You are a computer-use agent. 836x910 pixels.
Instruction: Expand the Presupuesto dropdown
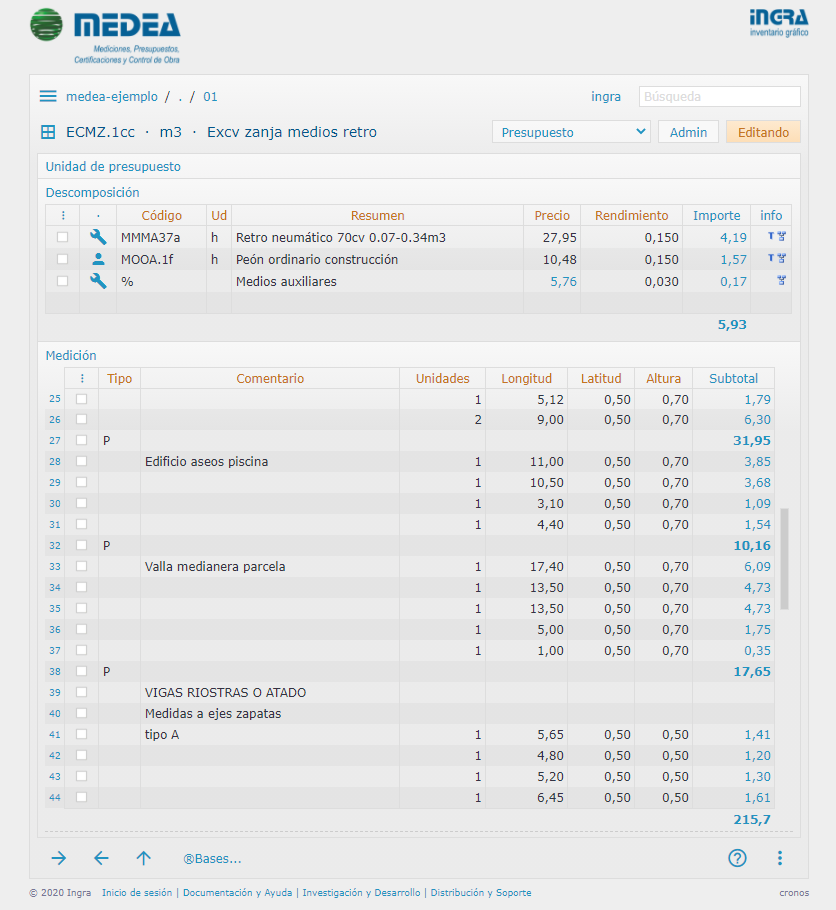coord(570,132)
